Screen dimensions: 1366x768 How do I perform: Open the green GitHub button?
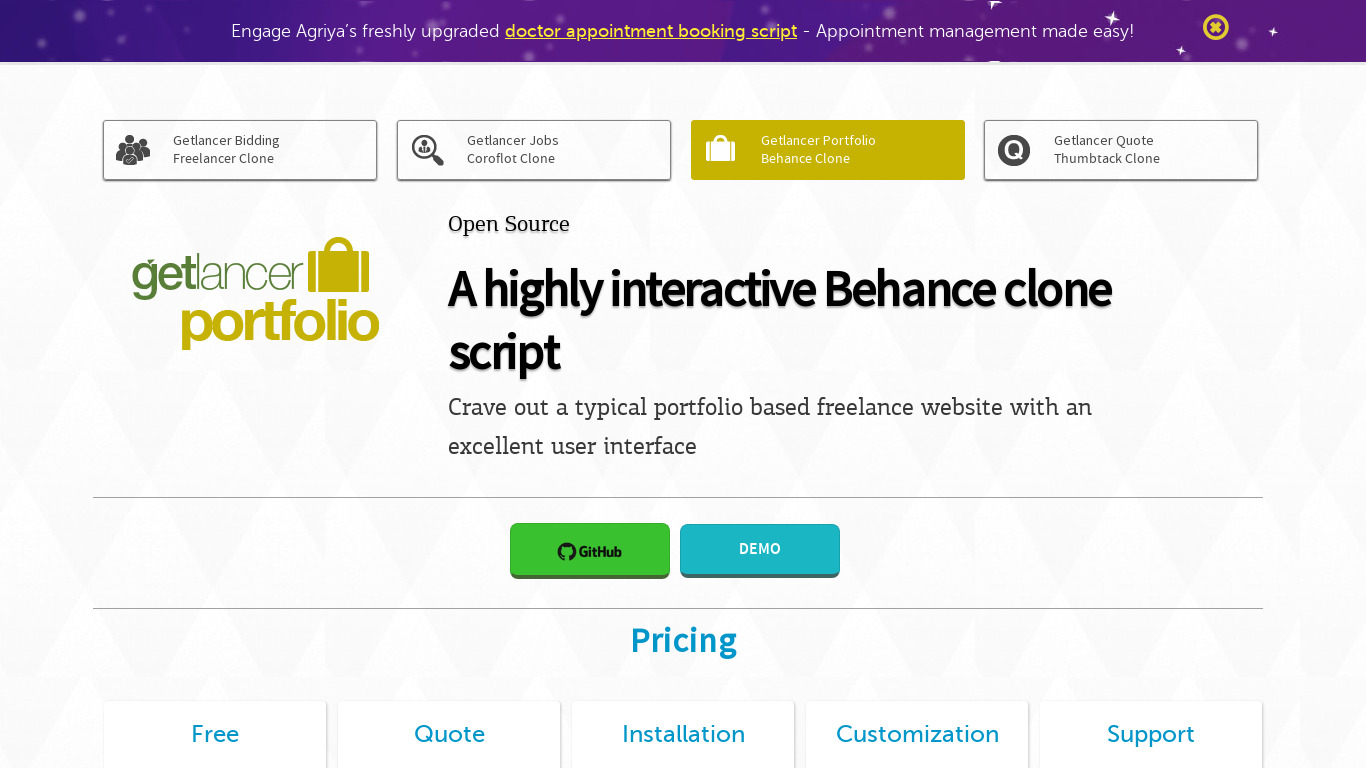[590, 550]
